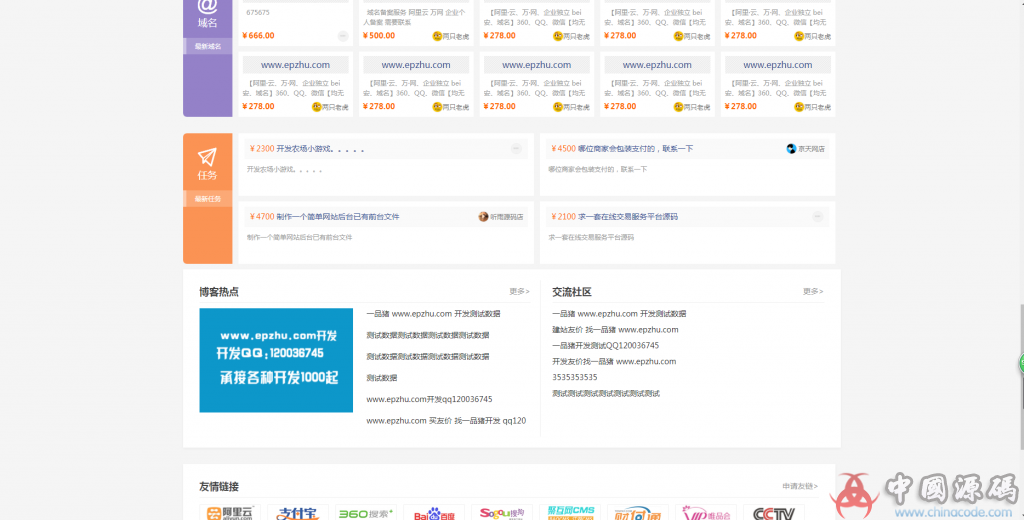Click the 博客热点 section heading
This screenshot has width=1024, height=520.
tap(219, 292)
